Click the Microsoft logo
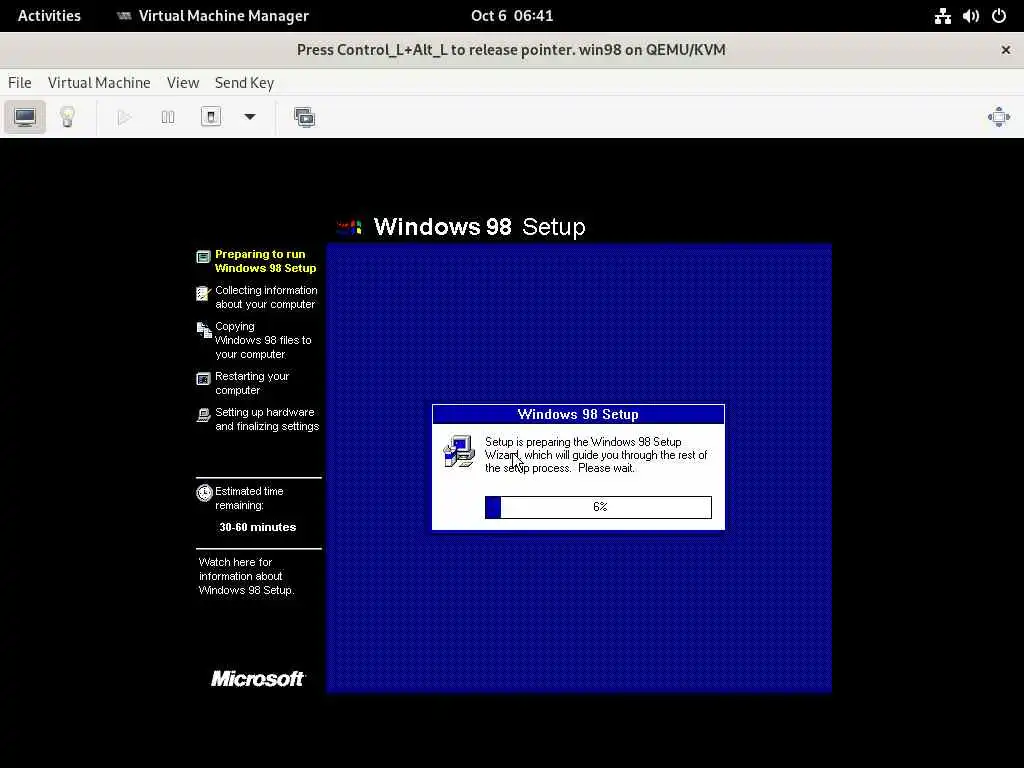 [x=257, y=679]
